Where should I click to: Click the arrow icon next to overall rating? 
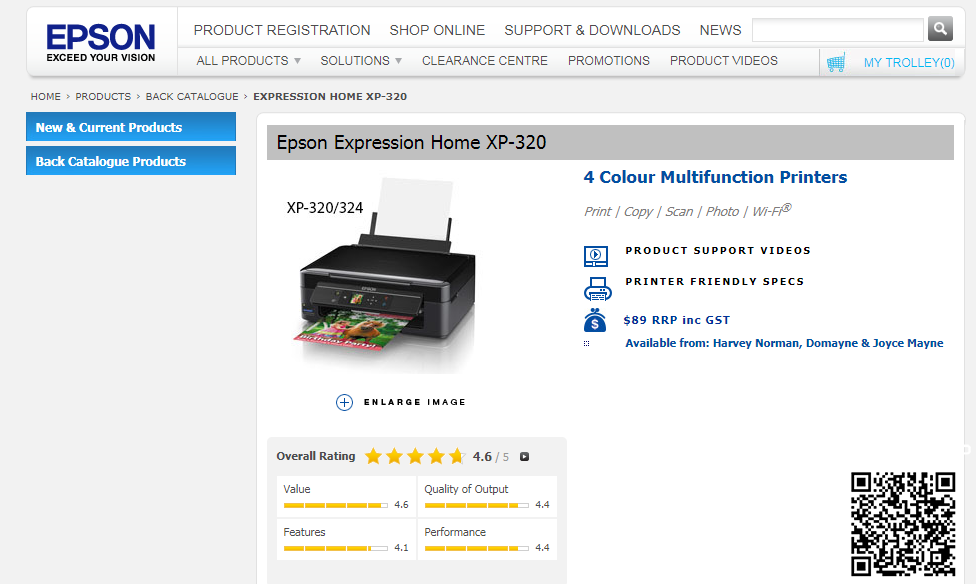[x=524, y=457]
